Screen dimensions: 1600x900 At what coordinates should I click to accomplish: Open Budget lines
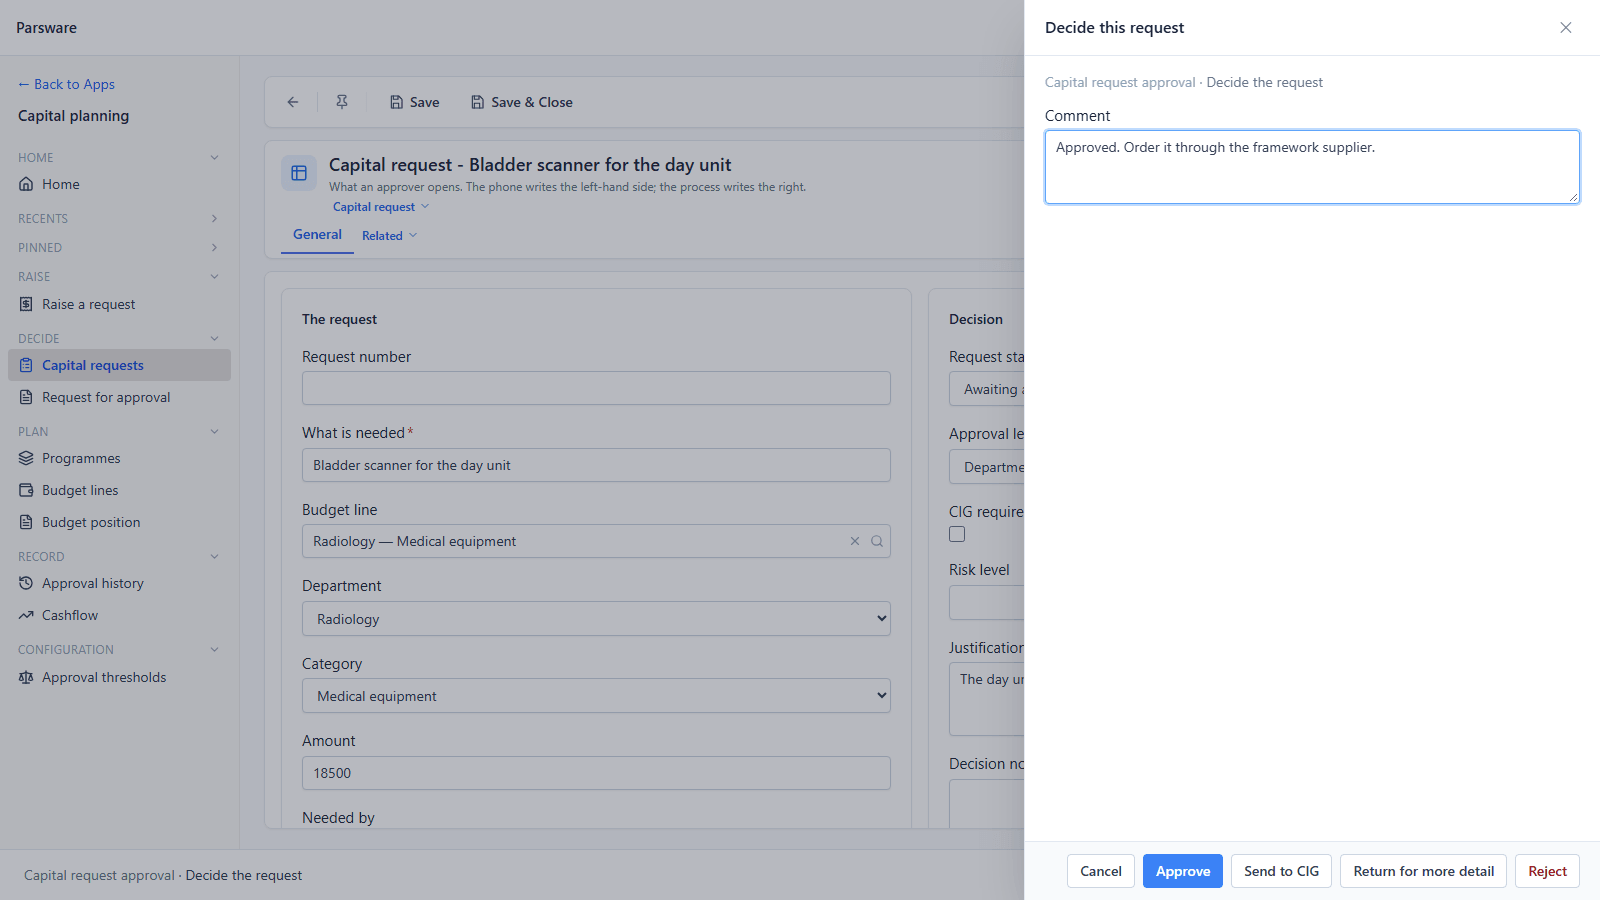coord(119,490)
